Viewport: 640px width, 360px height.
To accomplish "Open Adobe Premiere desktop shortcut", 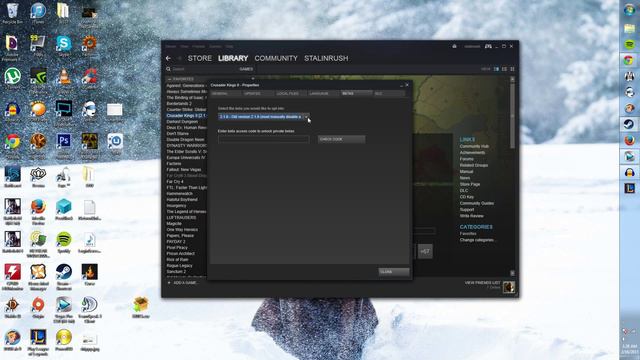I will point(12,43).
